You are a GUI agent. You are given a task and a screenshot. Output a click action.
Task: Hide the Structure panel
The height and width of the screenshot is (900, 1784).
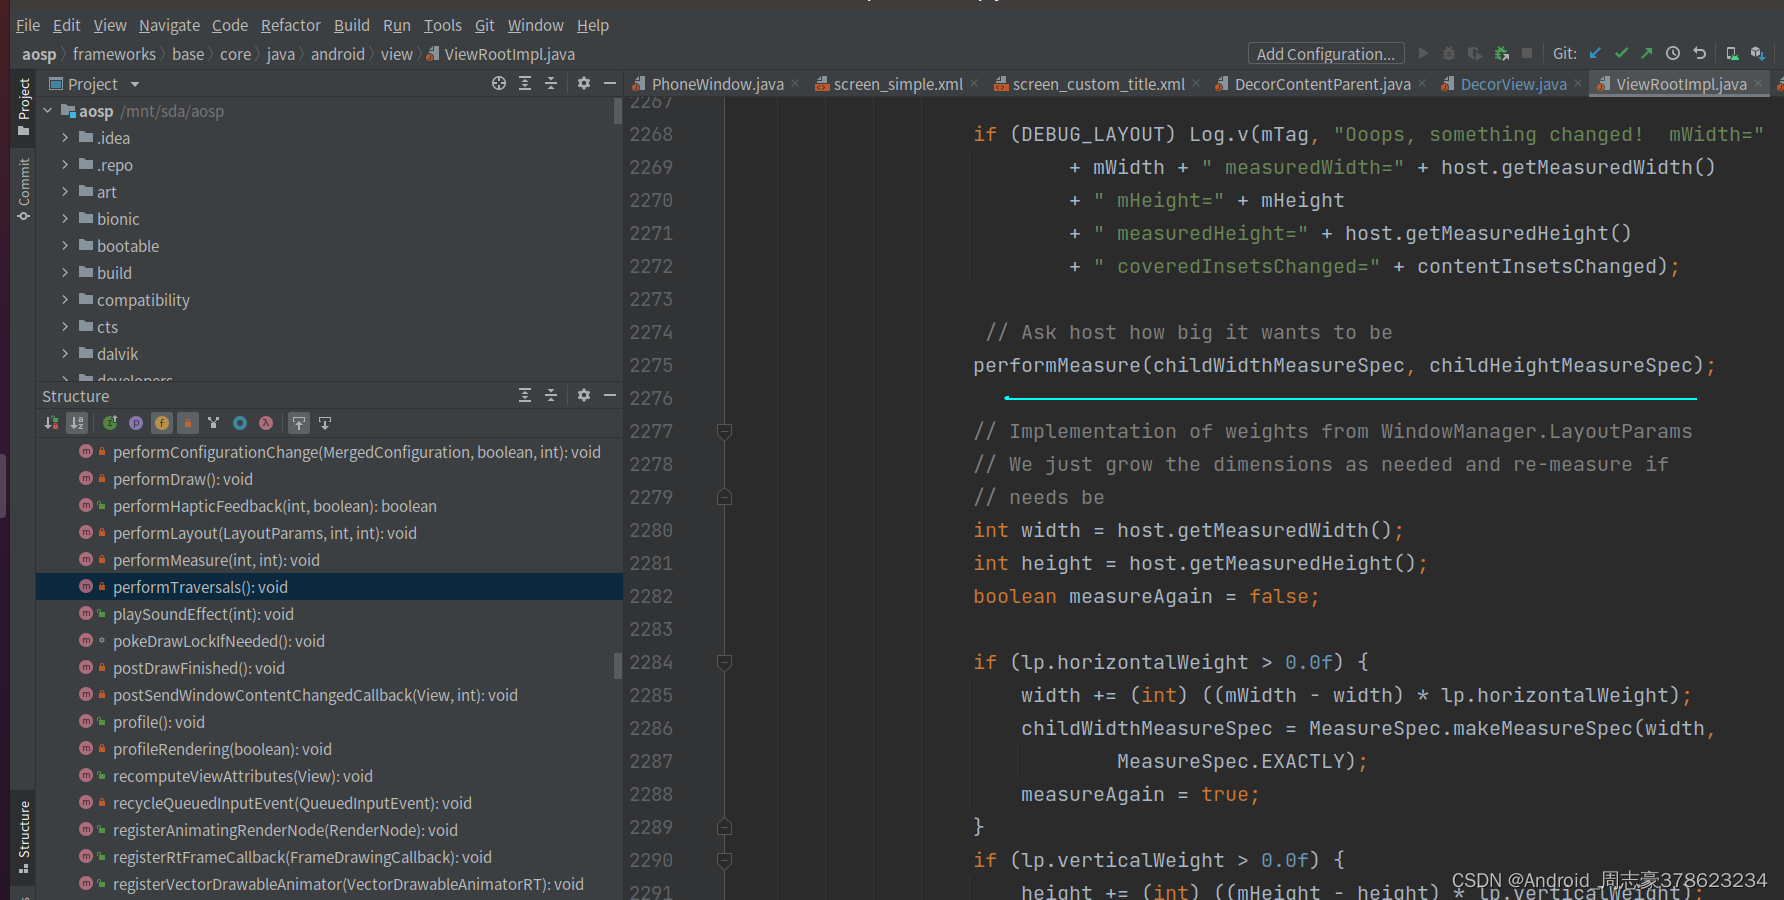[x=610, y=396]
